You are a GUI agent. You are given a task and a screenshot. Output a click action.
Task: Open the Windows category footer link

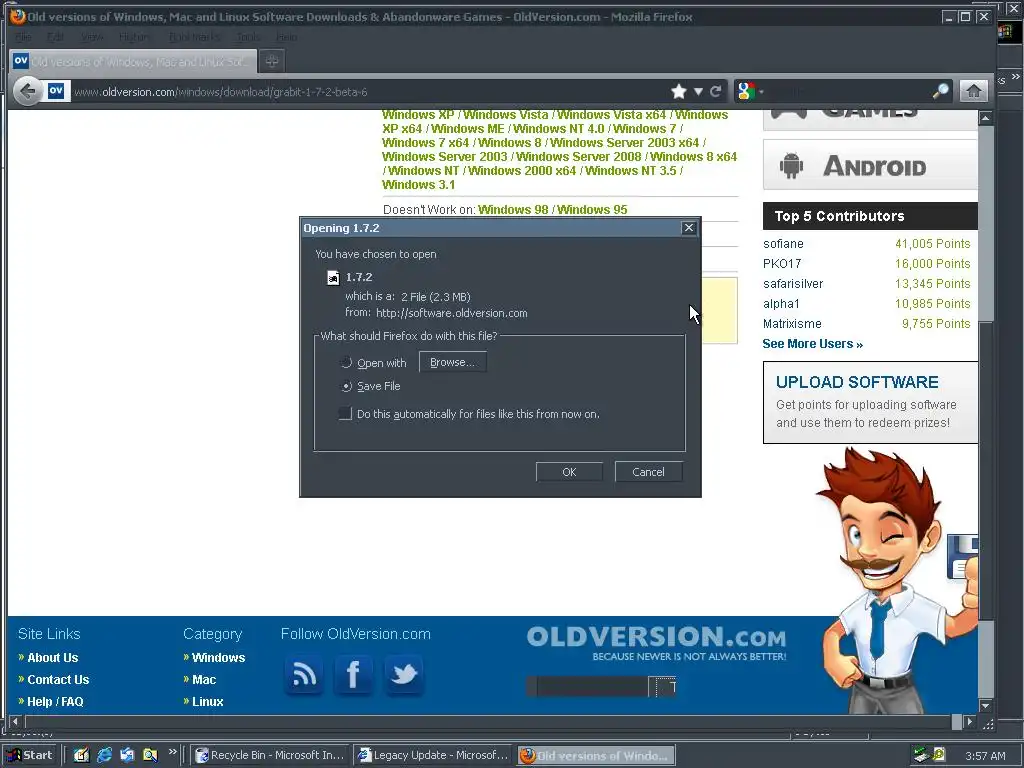pos(218,658)
